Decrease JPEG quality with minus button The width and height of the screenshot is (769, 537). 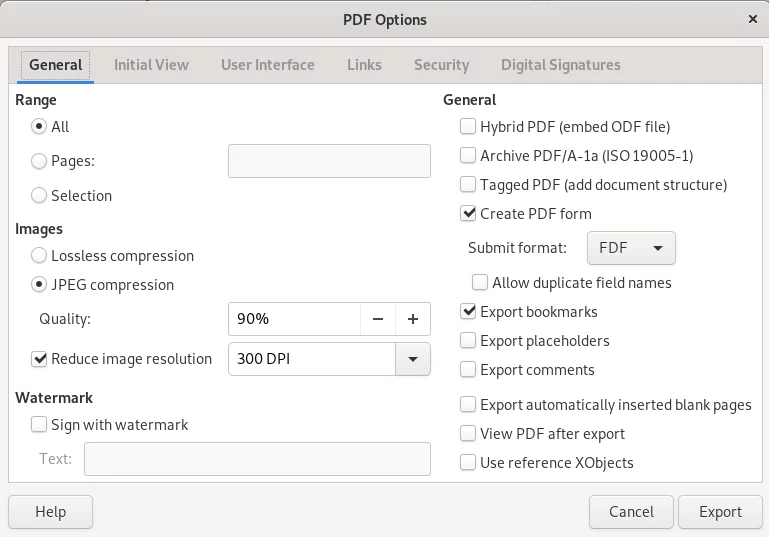[378, 319]
